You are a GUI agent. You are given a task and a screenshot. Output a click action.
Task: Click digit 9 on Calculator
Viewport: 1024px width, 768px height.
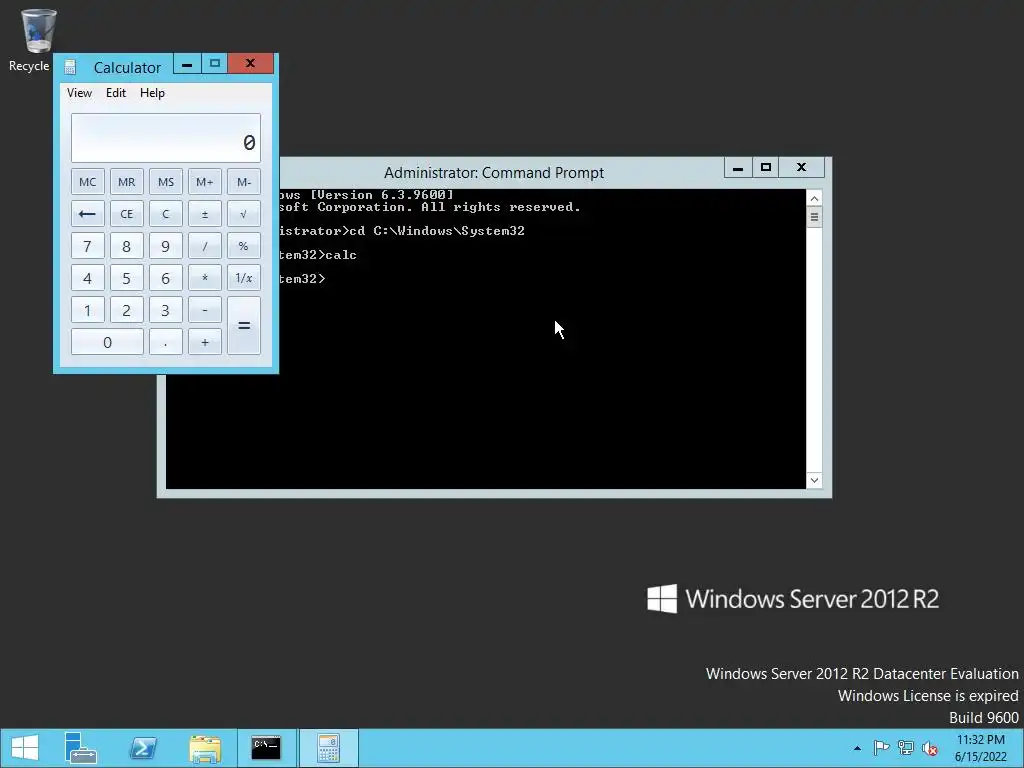[166, 246]
